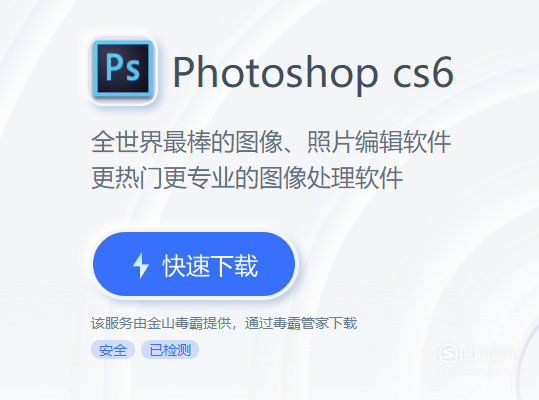Click the 图像处理软件 phrase

coord(331,178)
